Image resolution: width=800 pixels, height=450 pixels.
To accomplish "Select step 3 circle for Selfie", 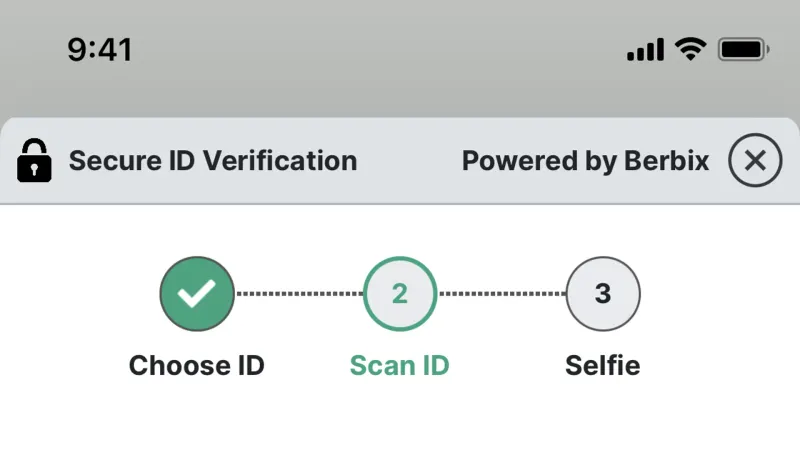I will 603,293.
